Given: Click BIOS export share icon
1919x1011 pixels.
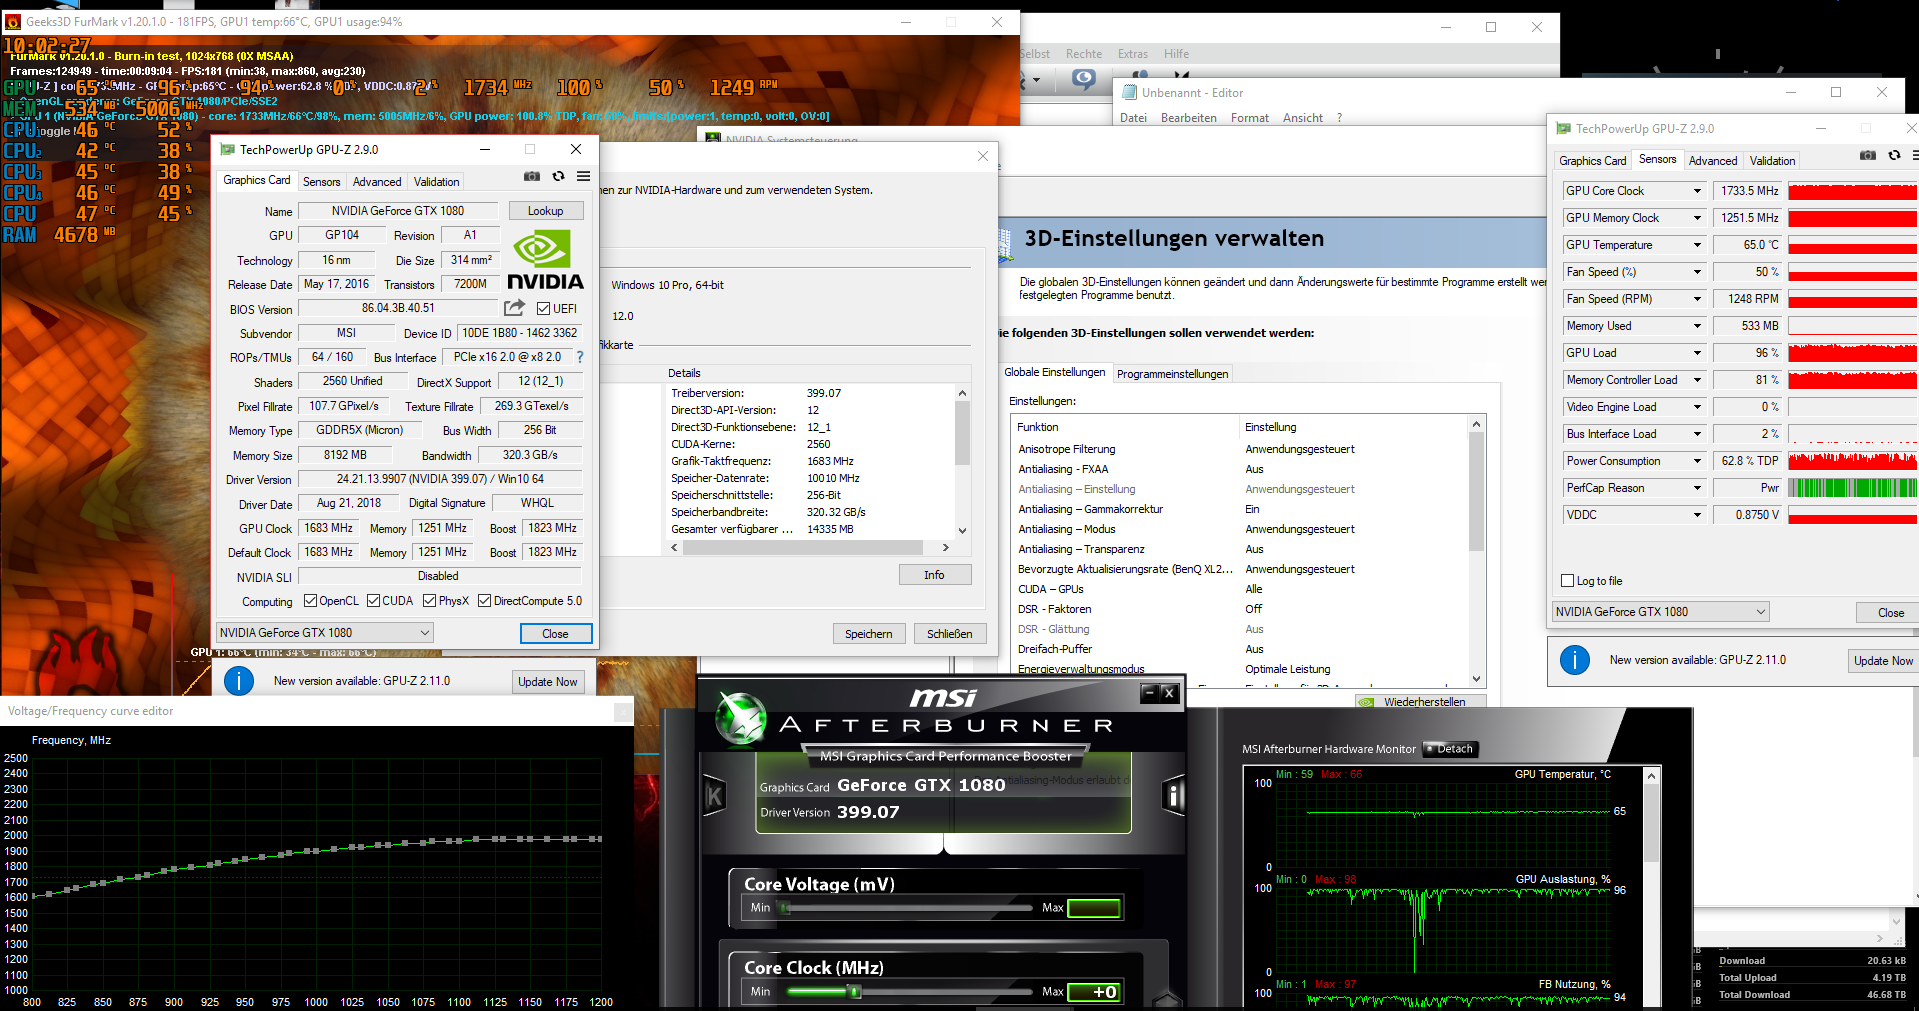Looking at the screenshot, I should [x=514, y=308].
